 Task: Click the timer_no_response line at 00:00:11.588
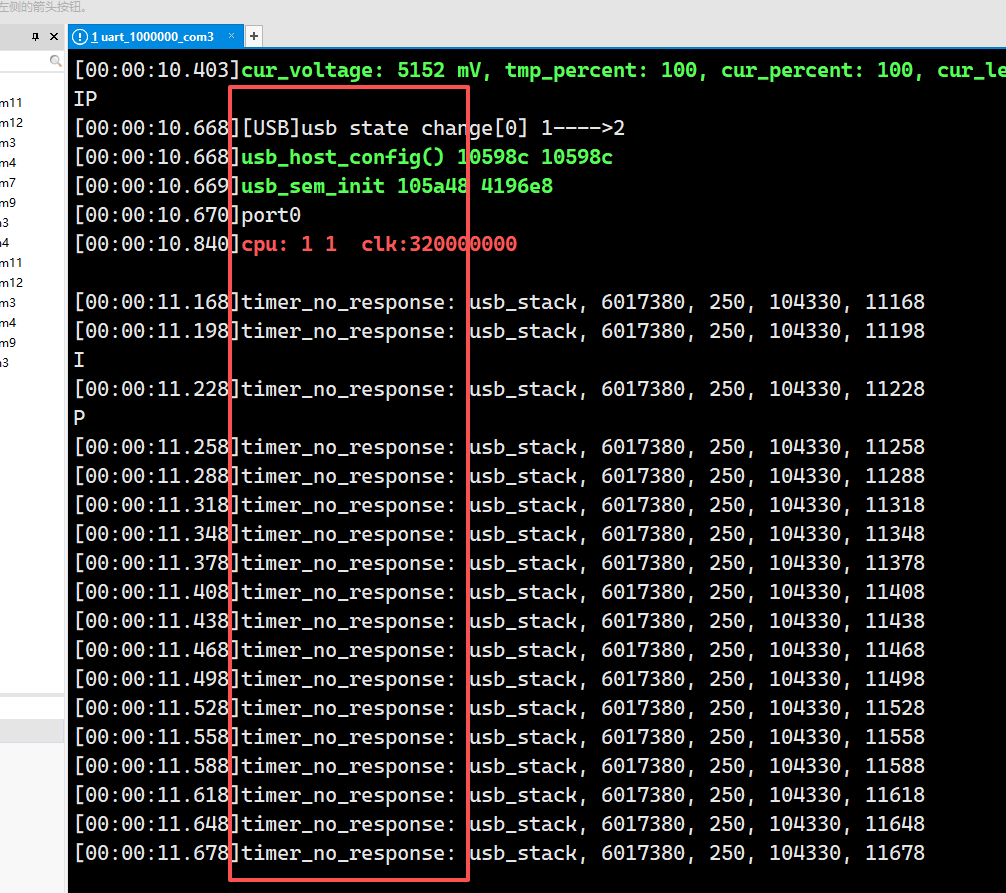click(500, 766)
